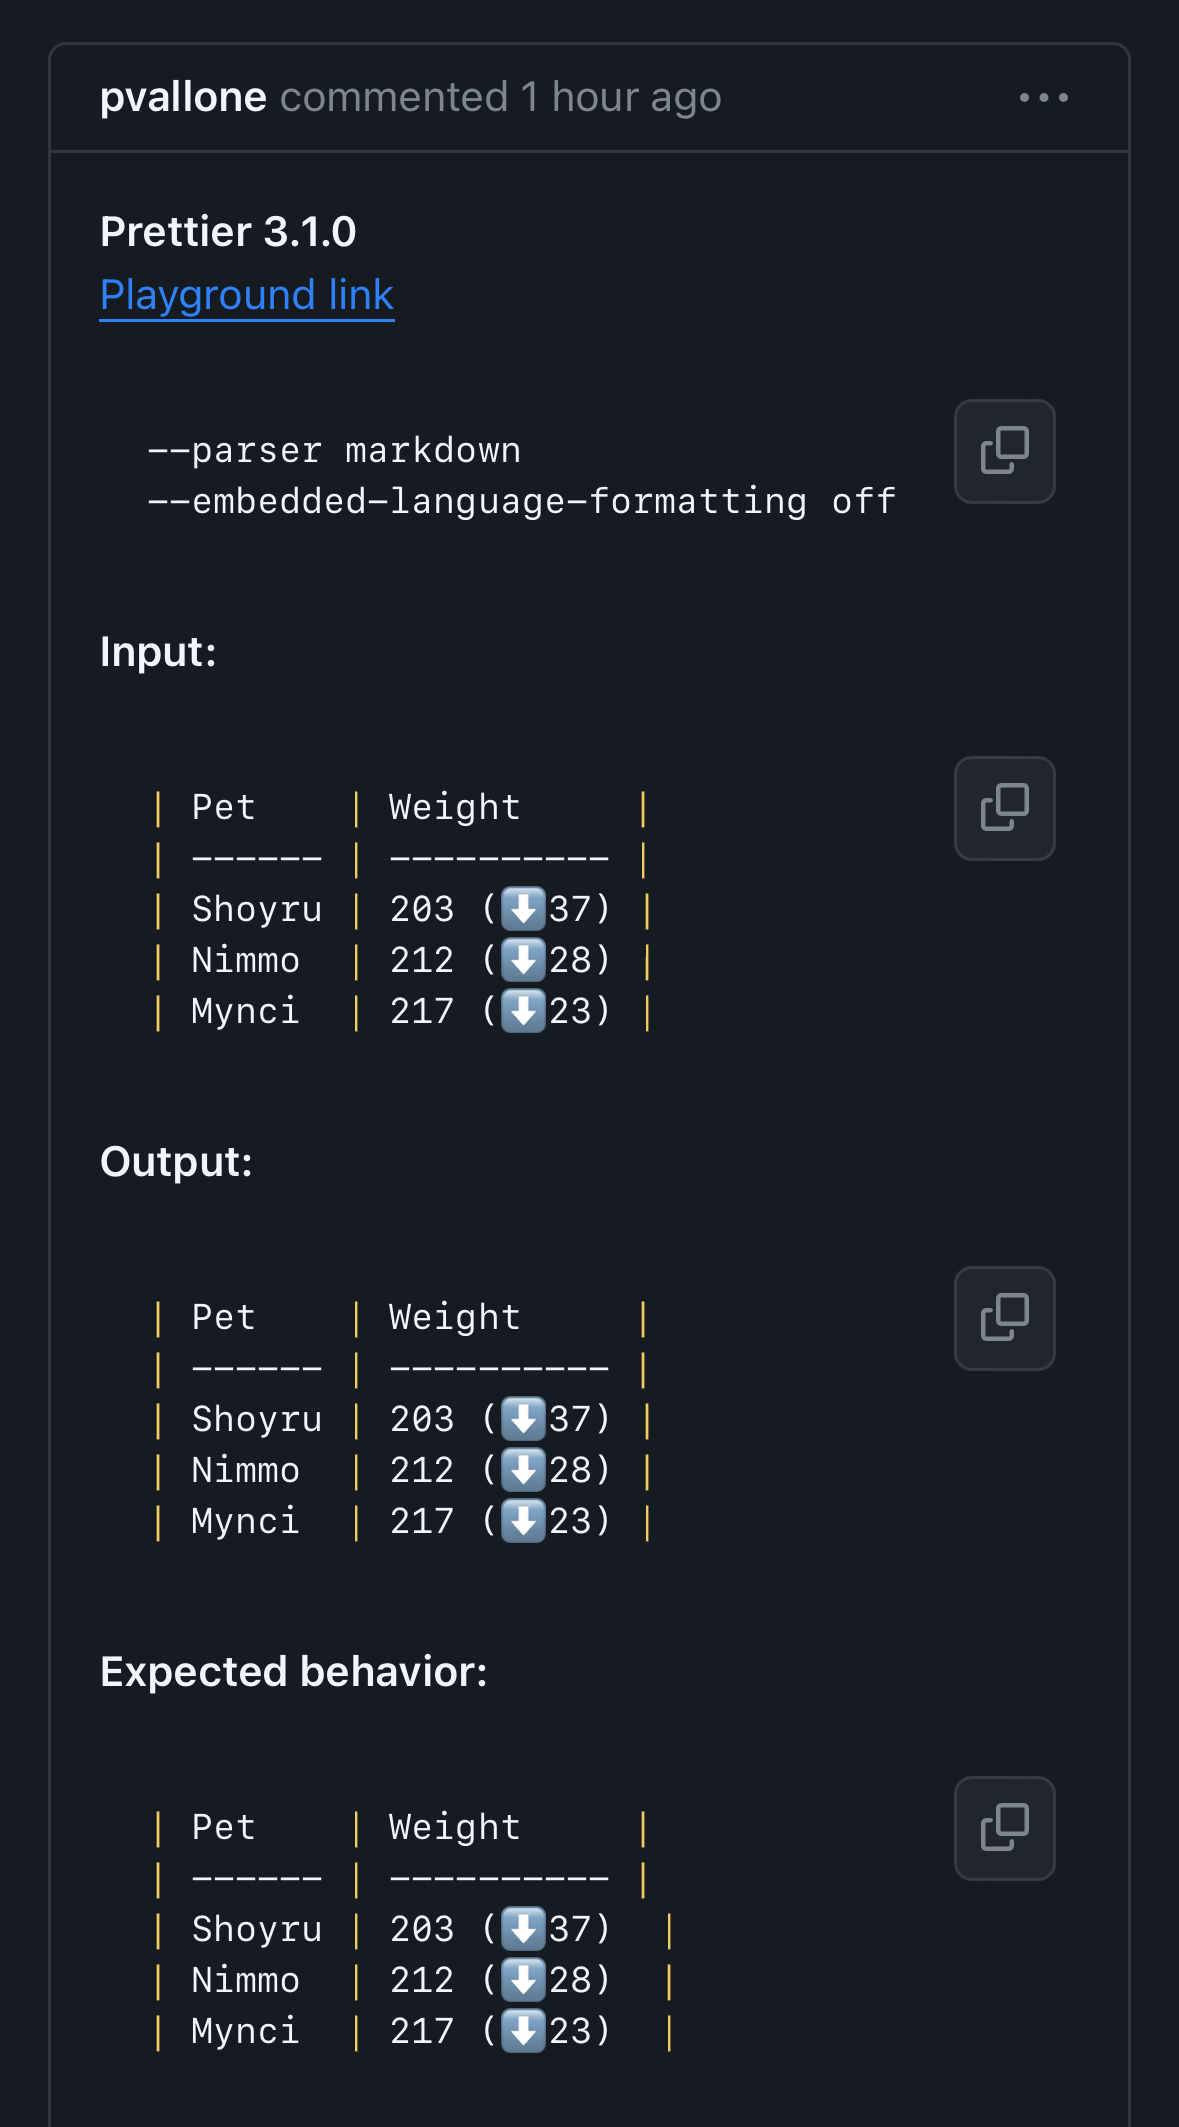This screenshot has width=1179, height=2127.
Task: Visit pvallone's profile
Action: [x=183, y=96]
